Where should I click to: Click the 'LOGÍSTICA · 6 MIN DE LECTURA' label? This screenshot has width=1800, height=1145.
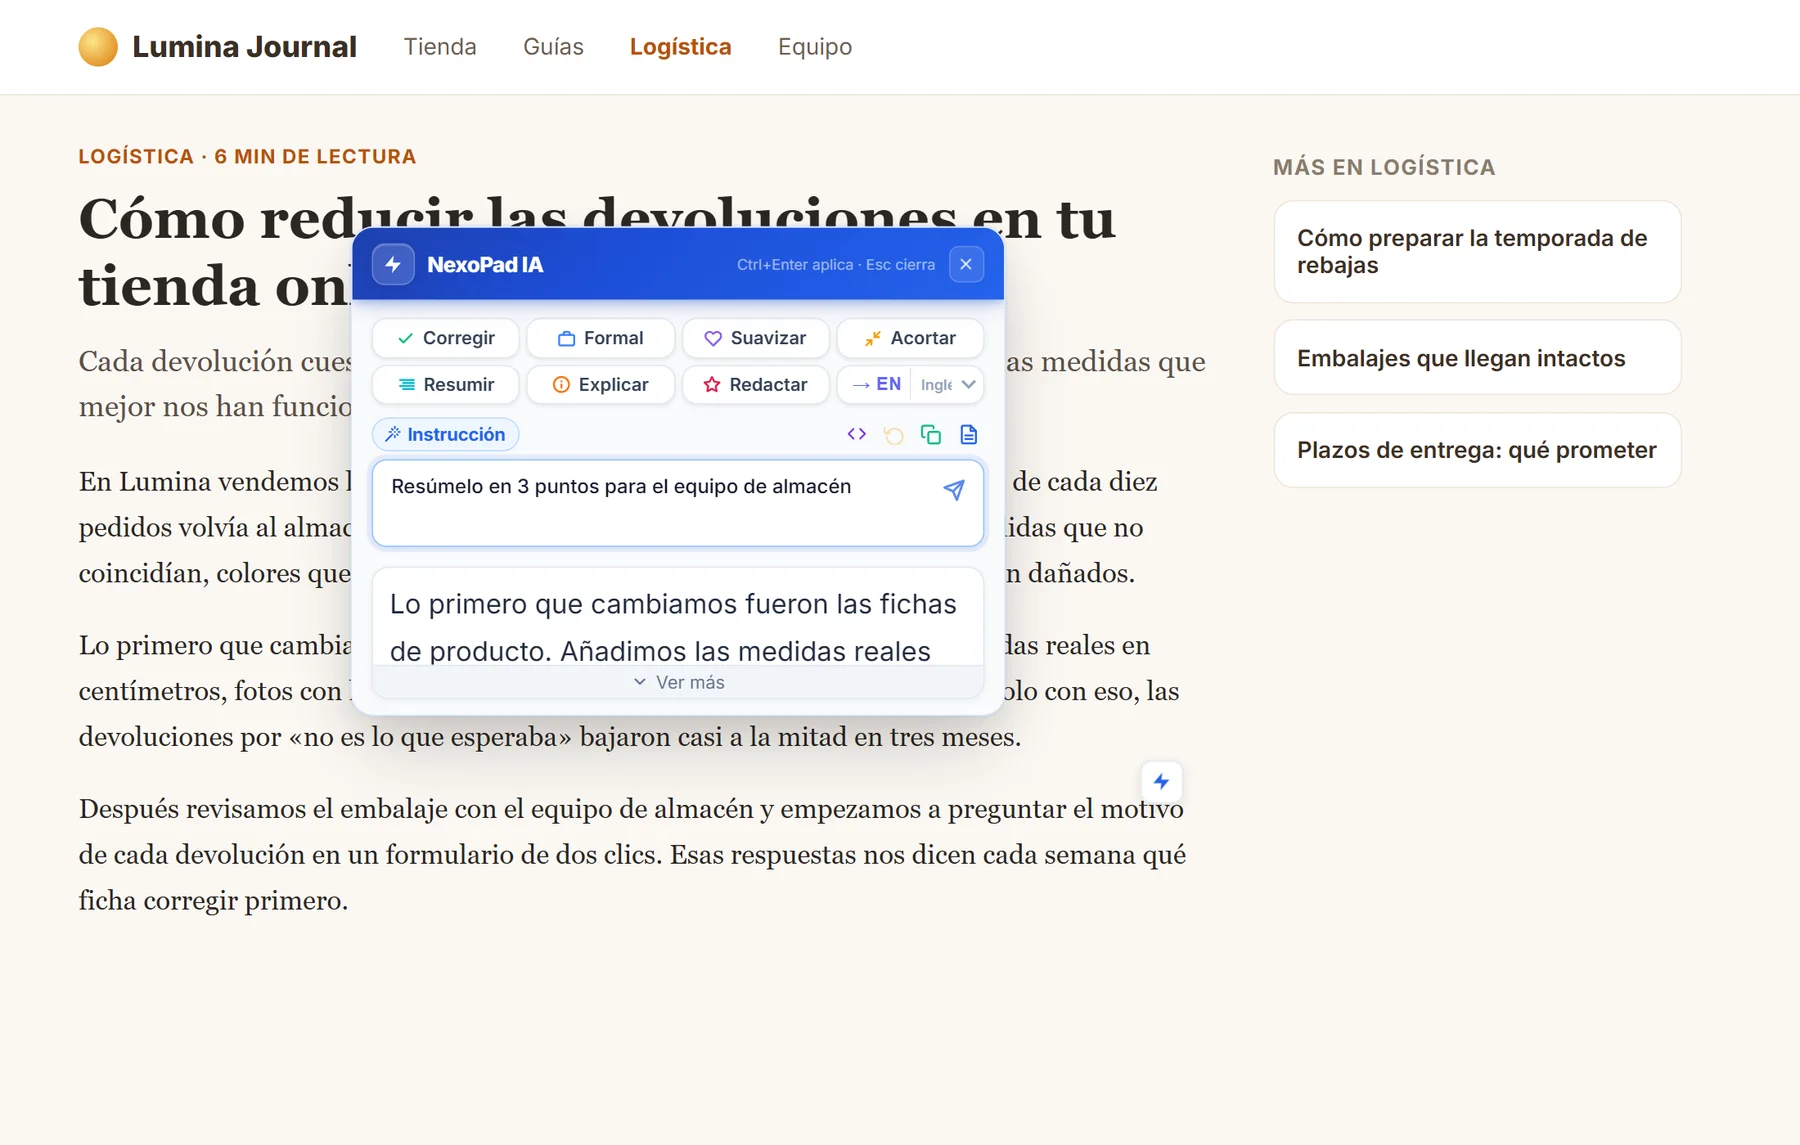click(247, 157)
